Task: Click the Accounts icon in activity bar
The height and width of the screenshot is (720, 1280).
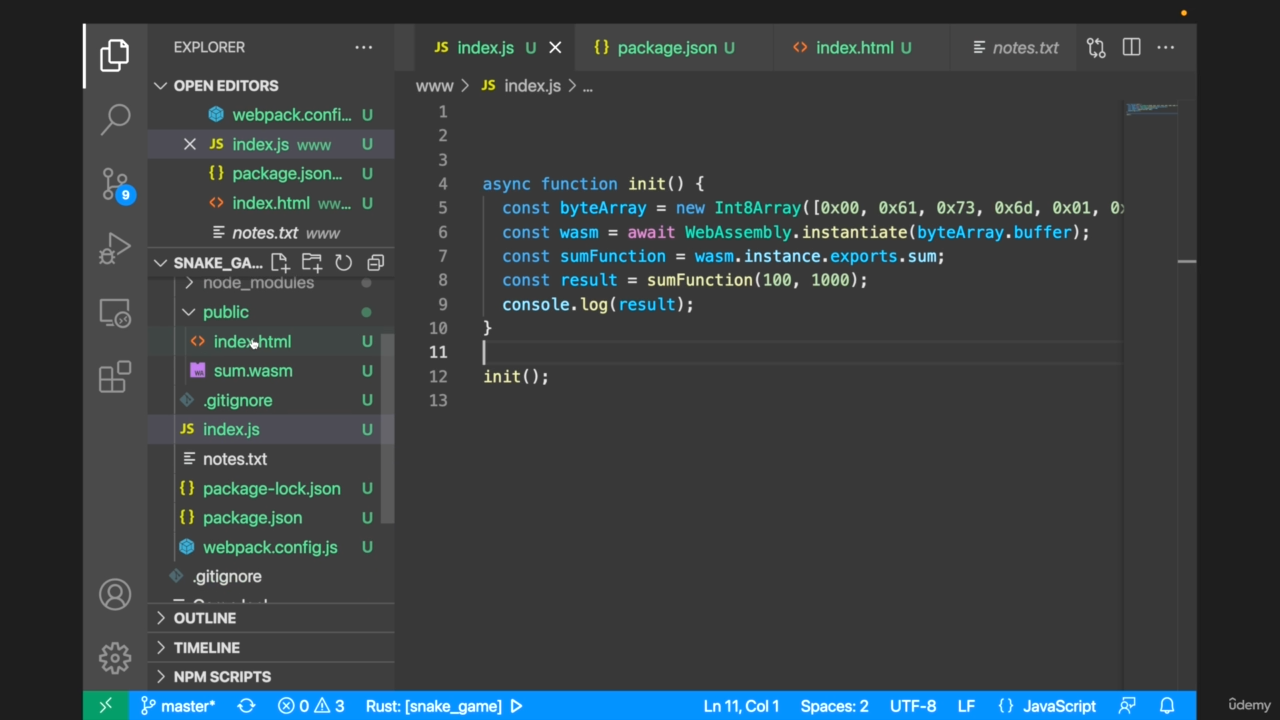Action: (115, 595)
